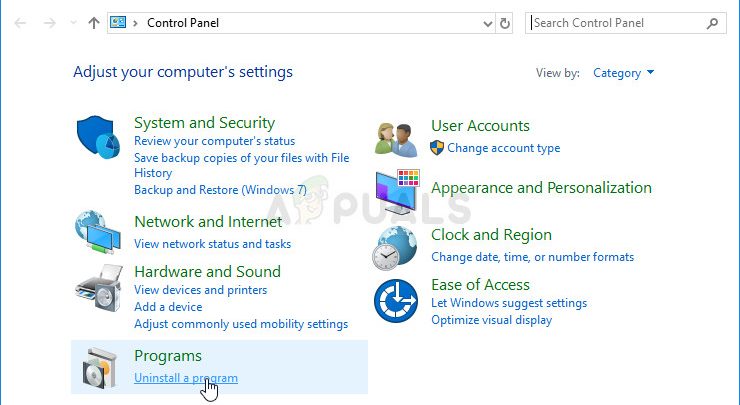Click the Uninstall a program link

(x=186, y=378)
